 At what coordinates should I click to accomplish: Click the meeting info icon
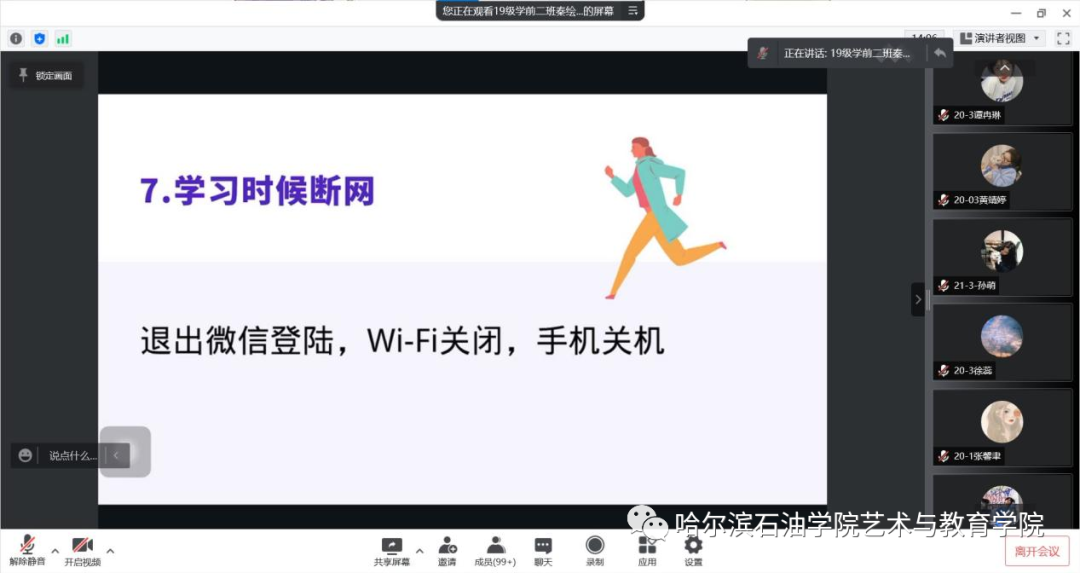16,38
